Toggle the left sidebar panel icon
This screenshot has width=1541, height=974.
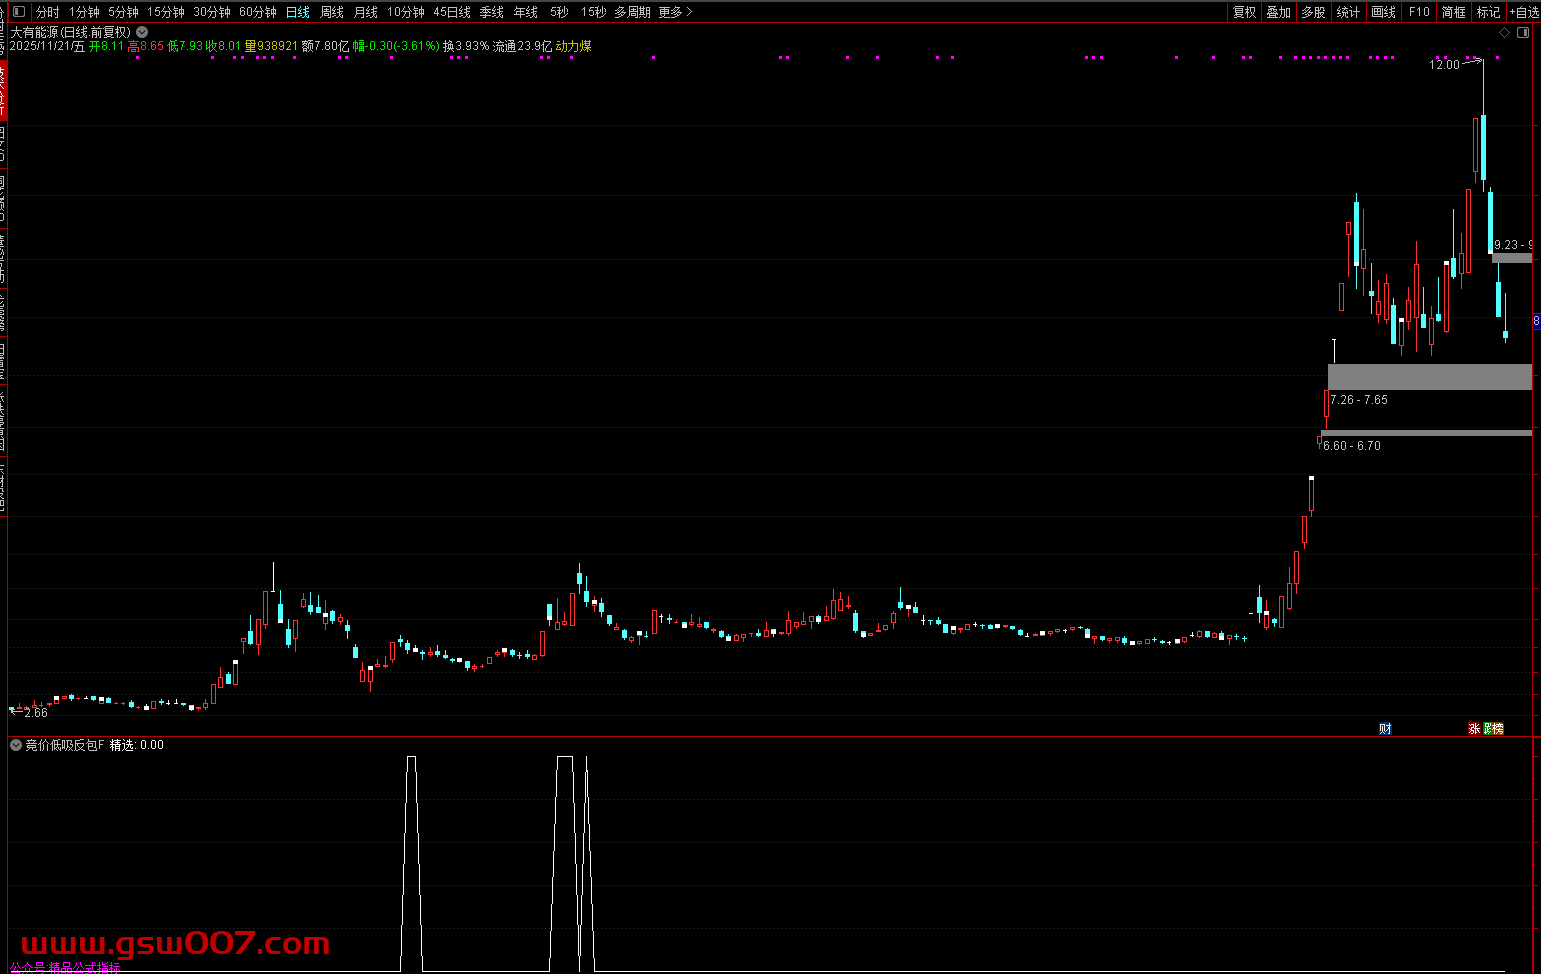coord(18,12)
